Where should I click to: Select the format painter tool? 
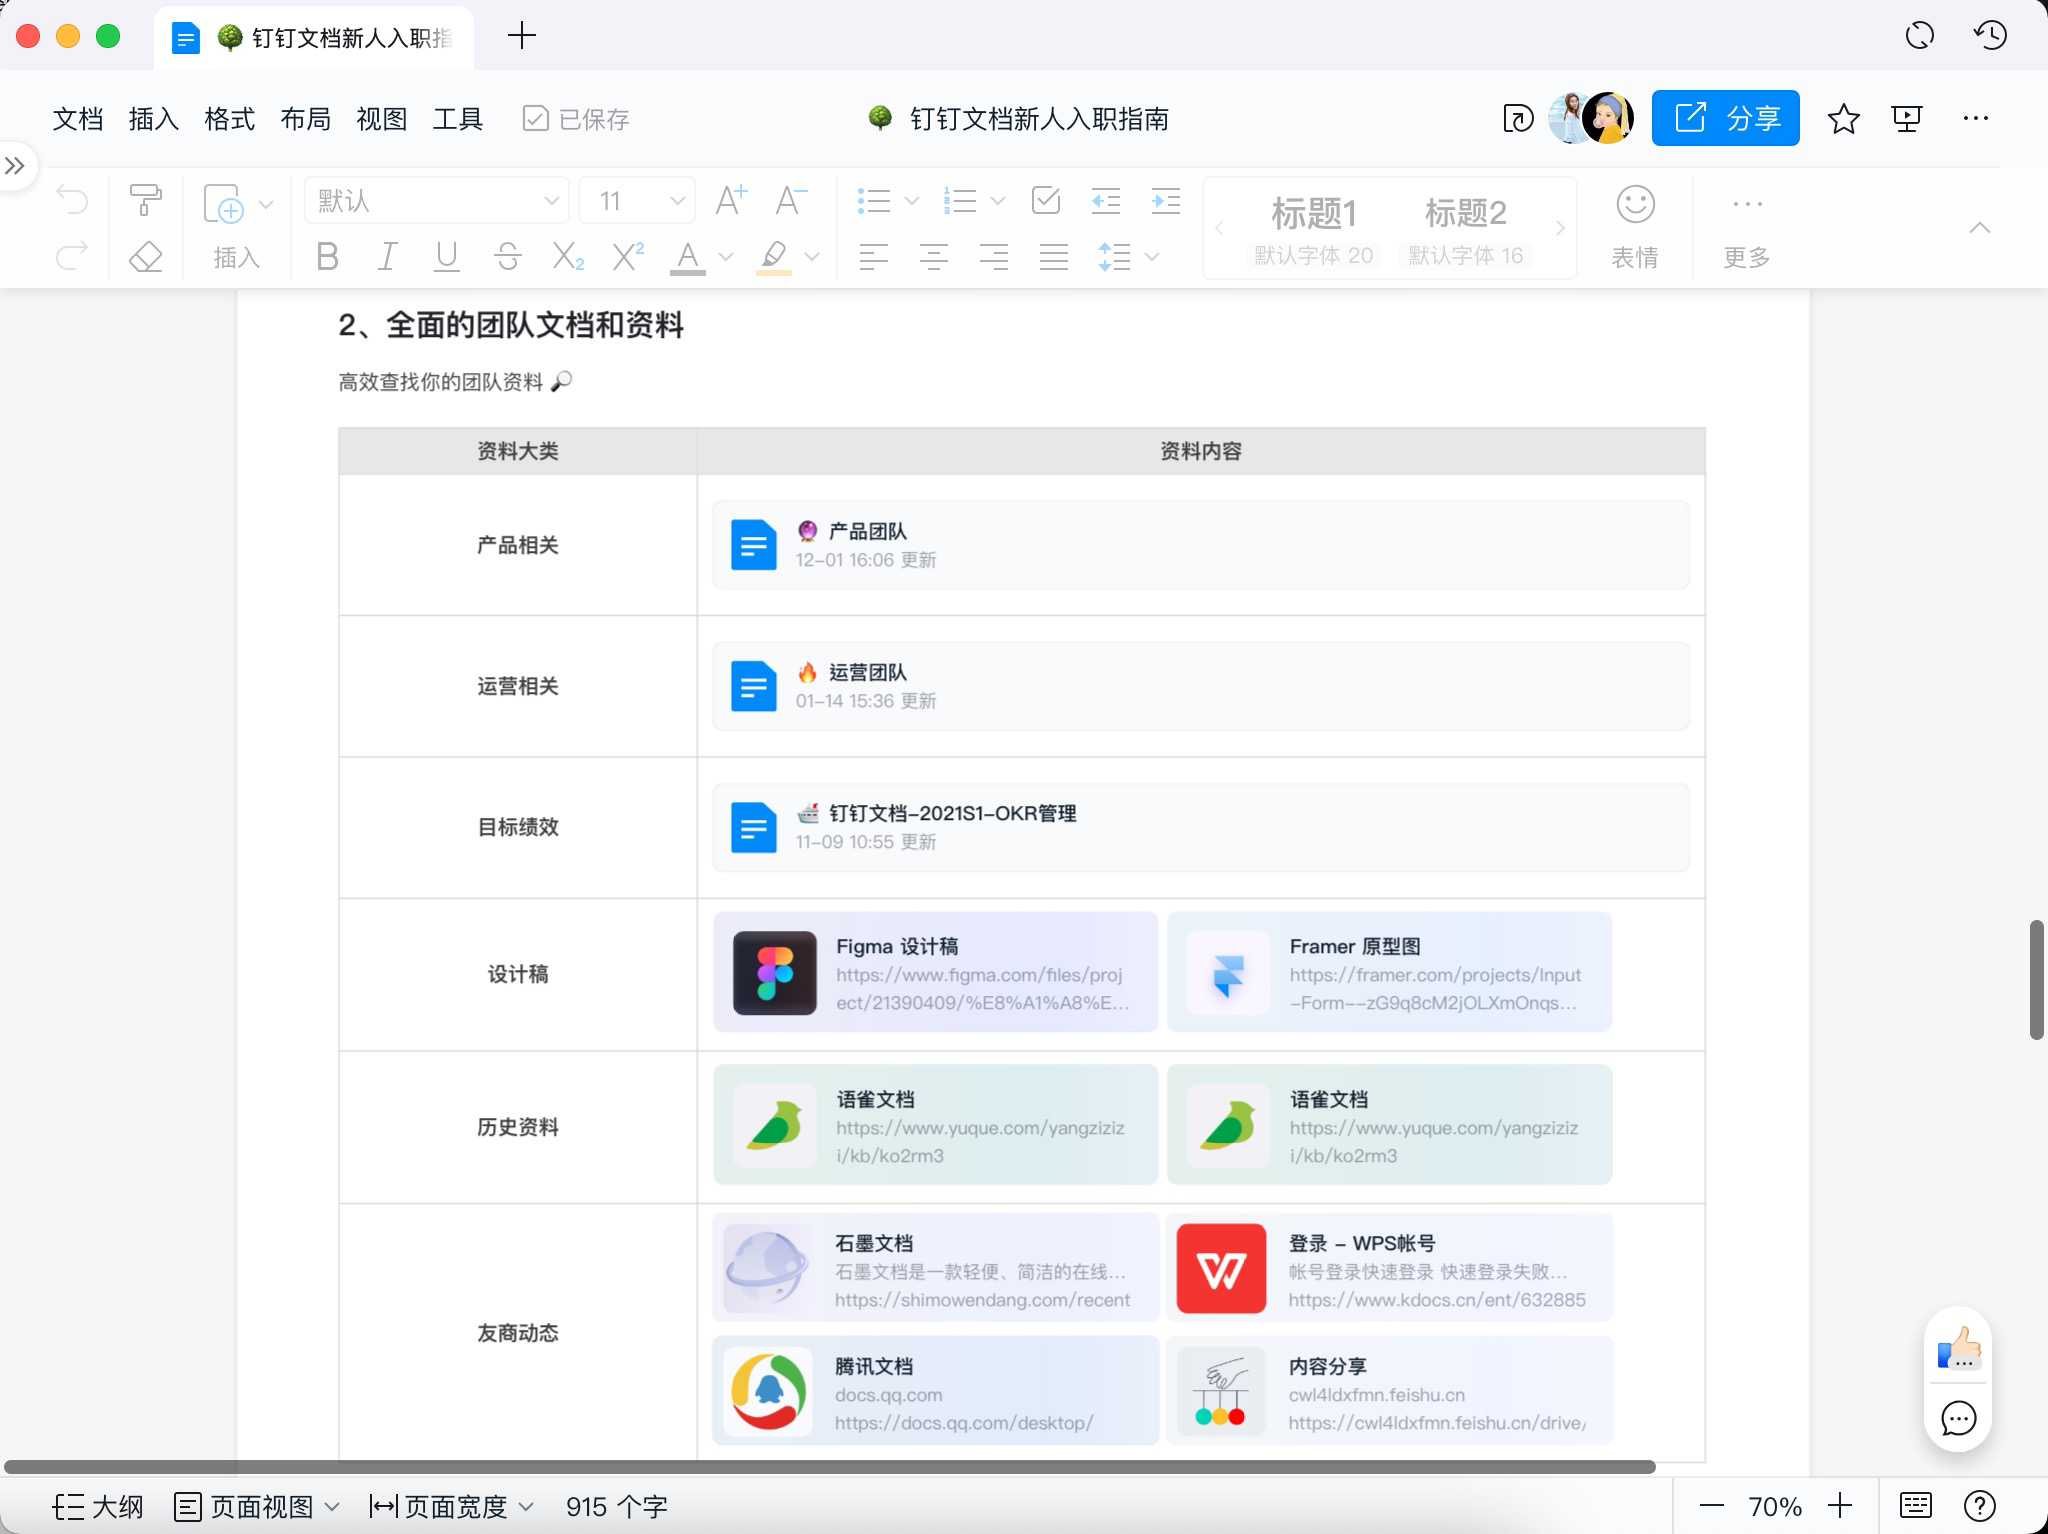[x=146, y=200]
